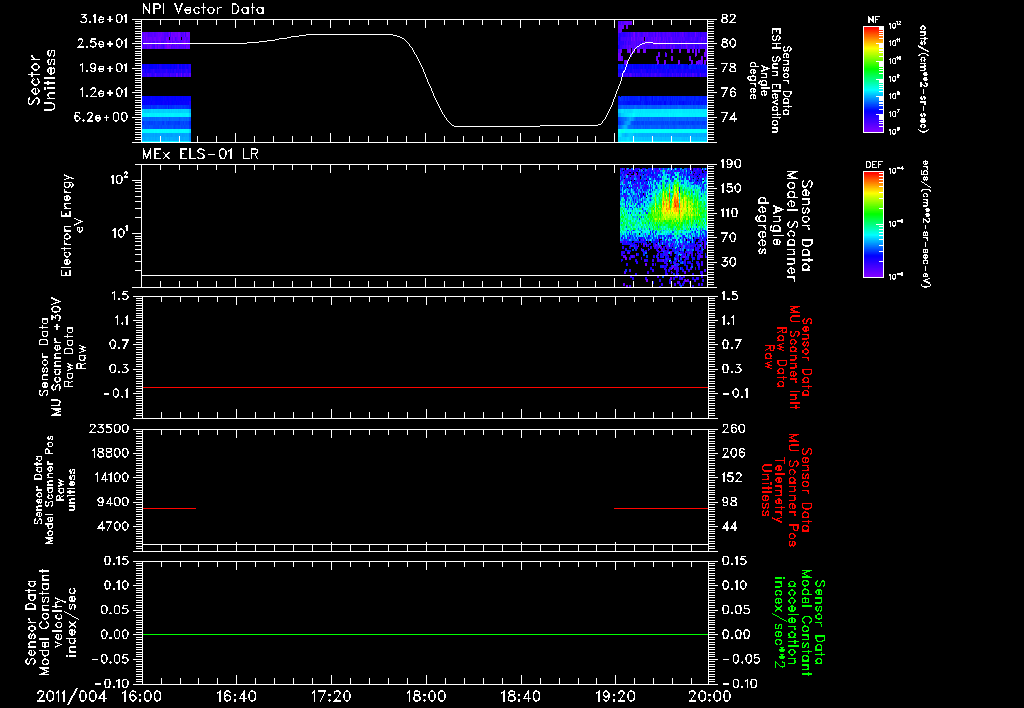1024x708 pixels.
Task: Click the 16:00 time axis label
Action: 142,696
